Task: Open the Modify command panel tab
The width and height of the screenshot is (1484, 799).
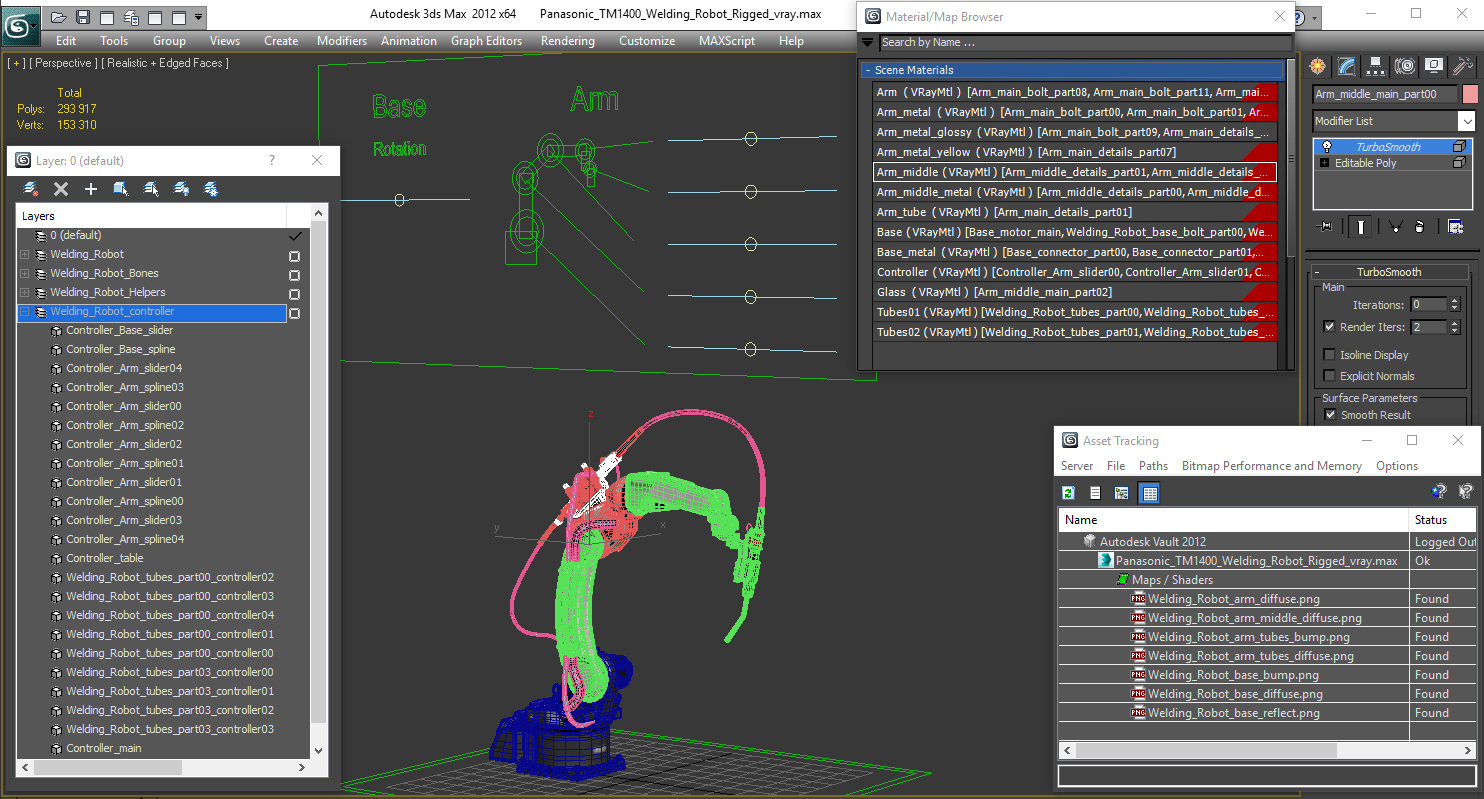Action: [x=1347, y=66]
